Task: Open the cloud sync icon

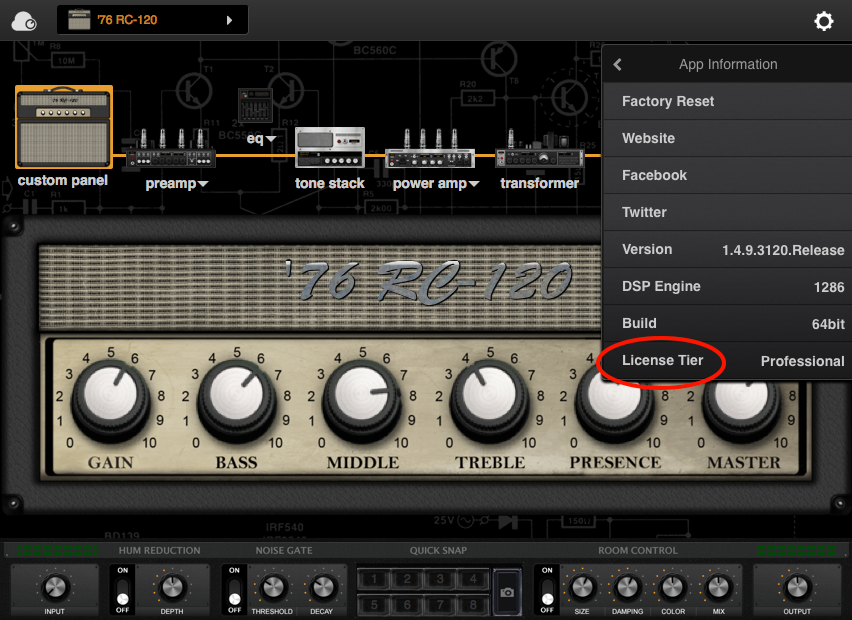Action: [x=24, y=21]
